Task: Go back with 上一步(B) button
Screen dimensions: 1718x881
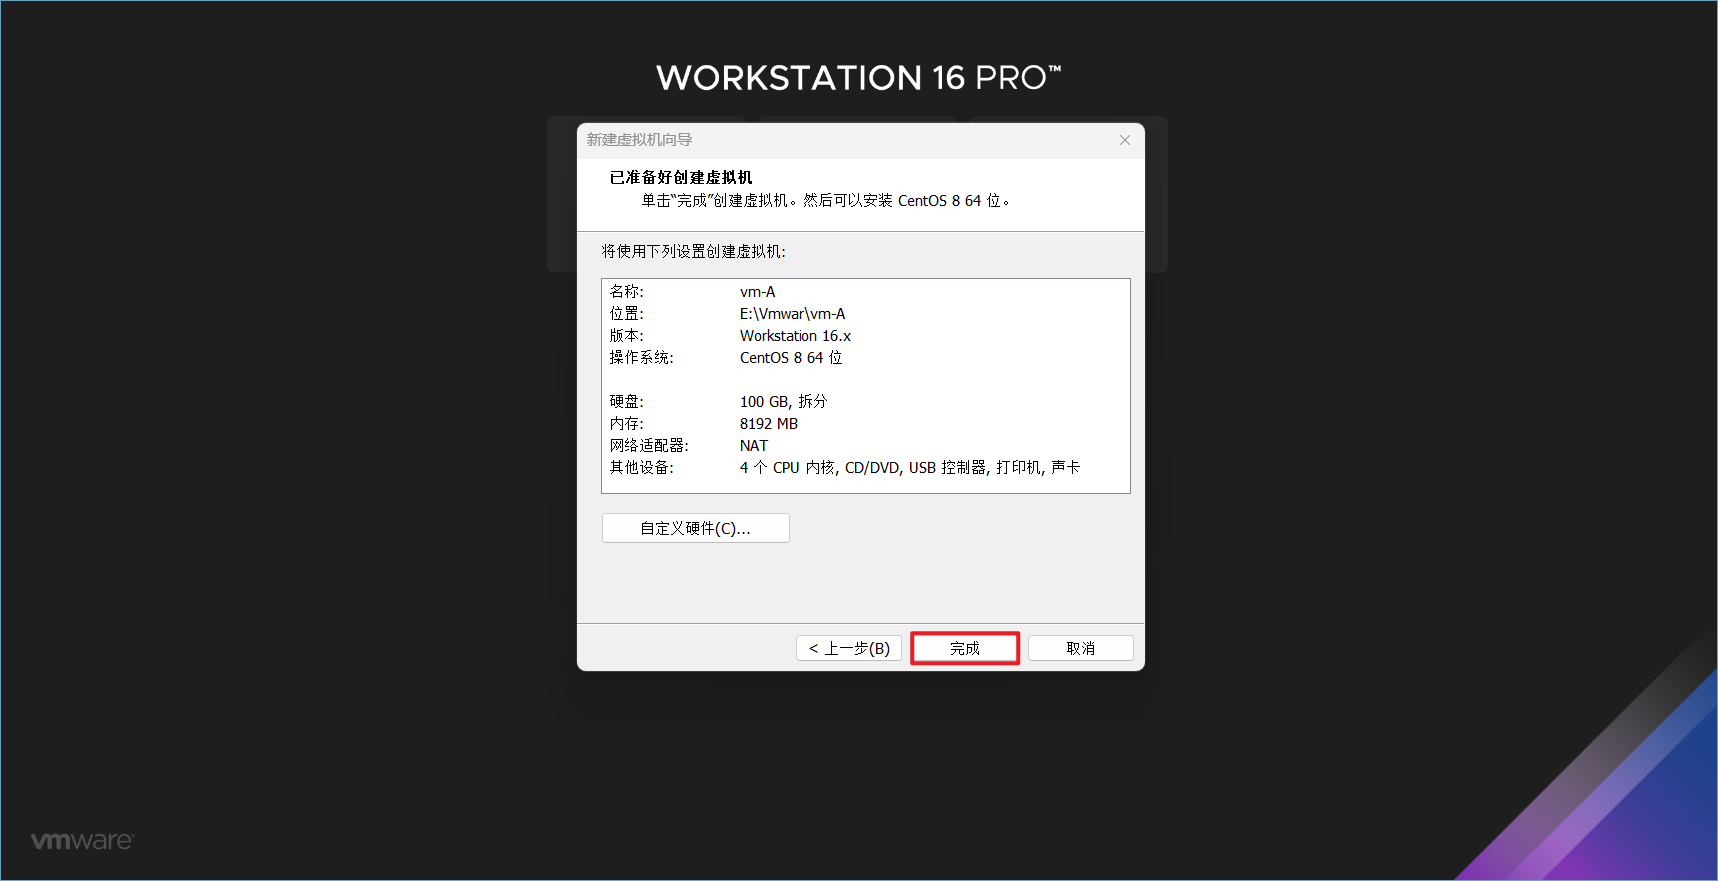Action: 849,648
